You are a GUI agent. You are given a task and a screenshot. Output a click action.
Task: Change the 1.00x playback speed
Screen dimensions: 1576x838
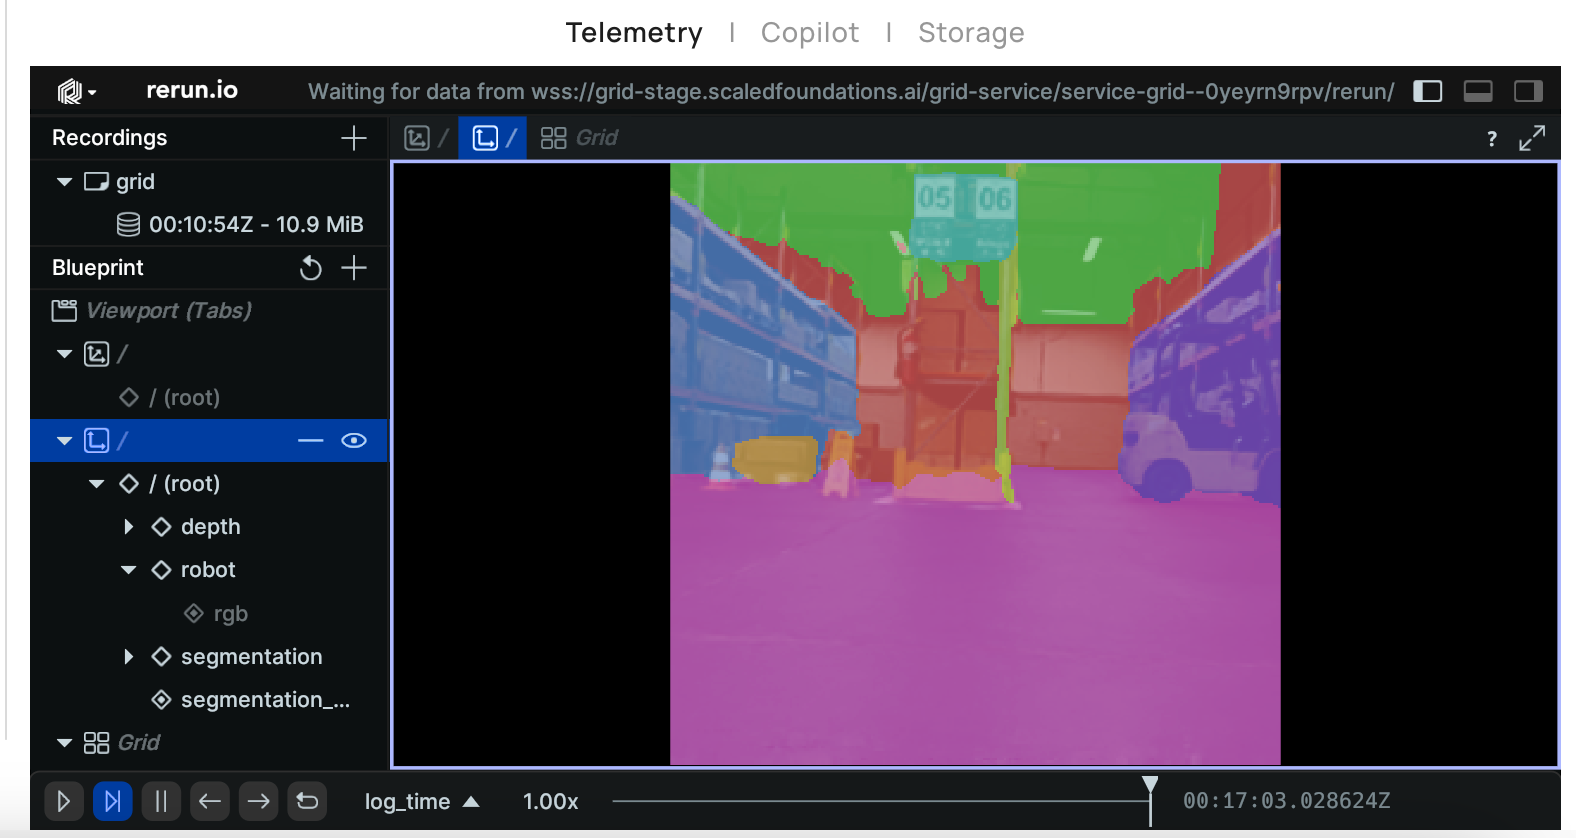(550, 802)
